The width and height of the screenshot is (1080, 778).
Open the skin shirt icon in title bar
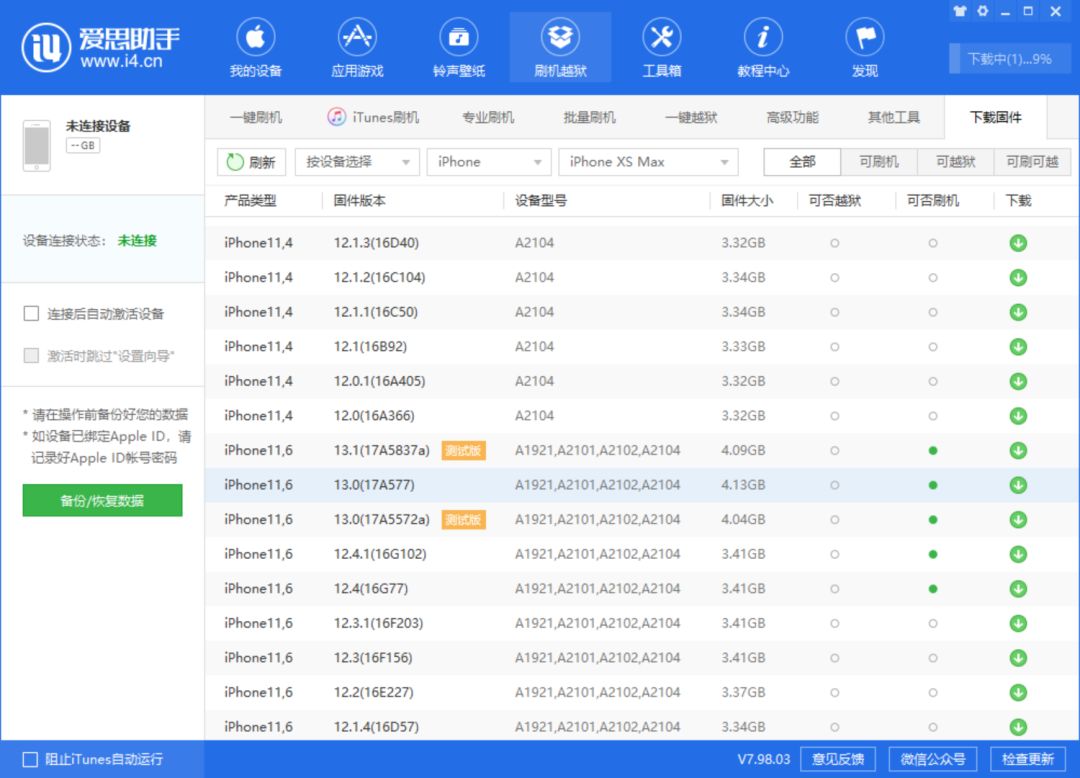click(x=960, y=11)
